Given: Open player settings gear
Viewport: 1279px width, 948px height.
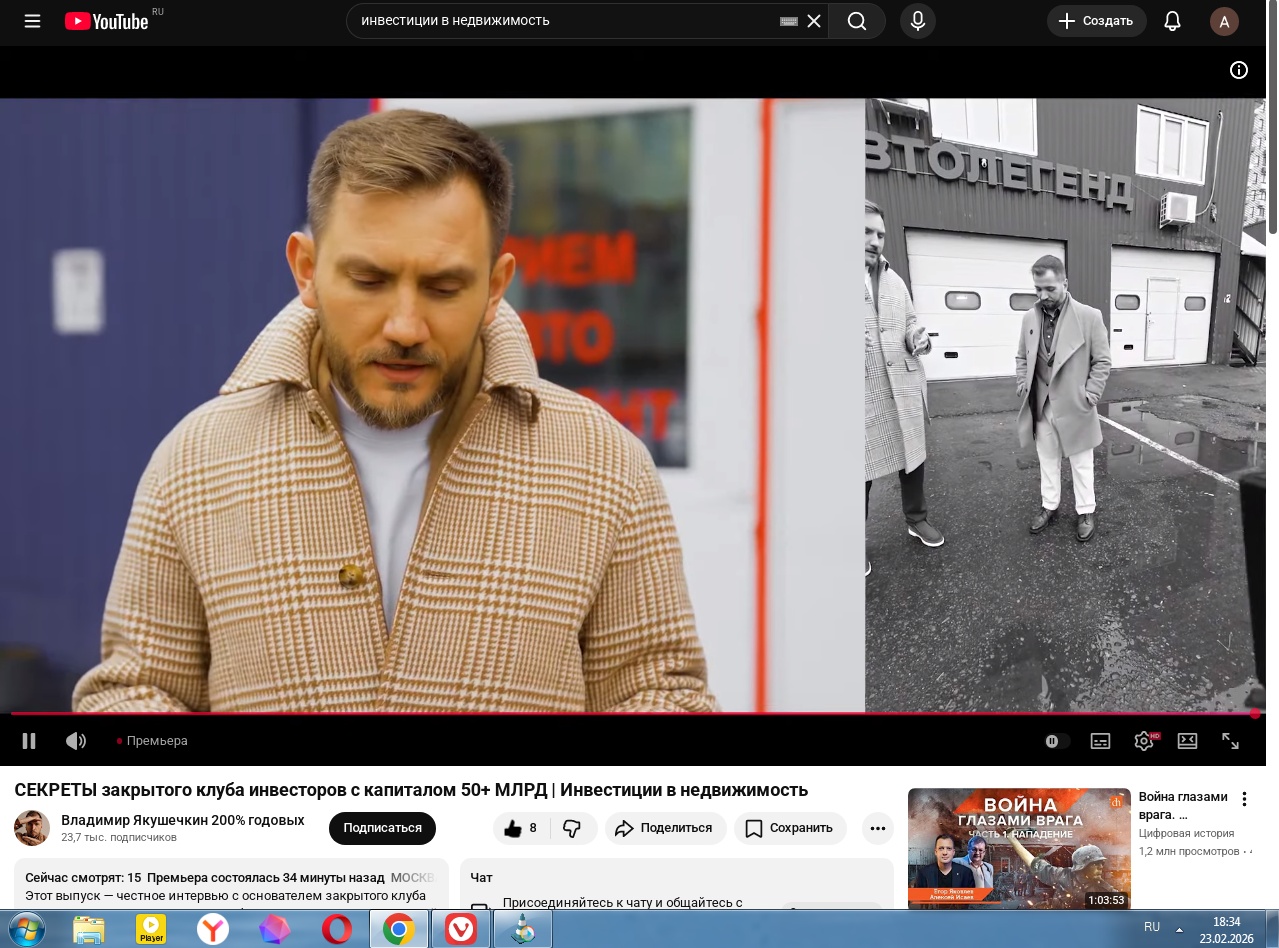Looking at the screenshot, I should [x=1144, y=741].
